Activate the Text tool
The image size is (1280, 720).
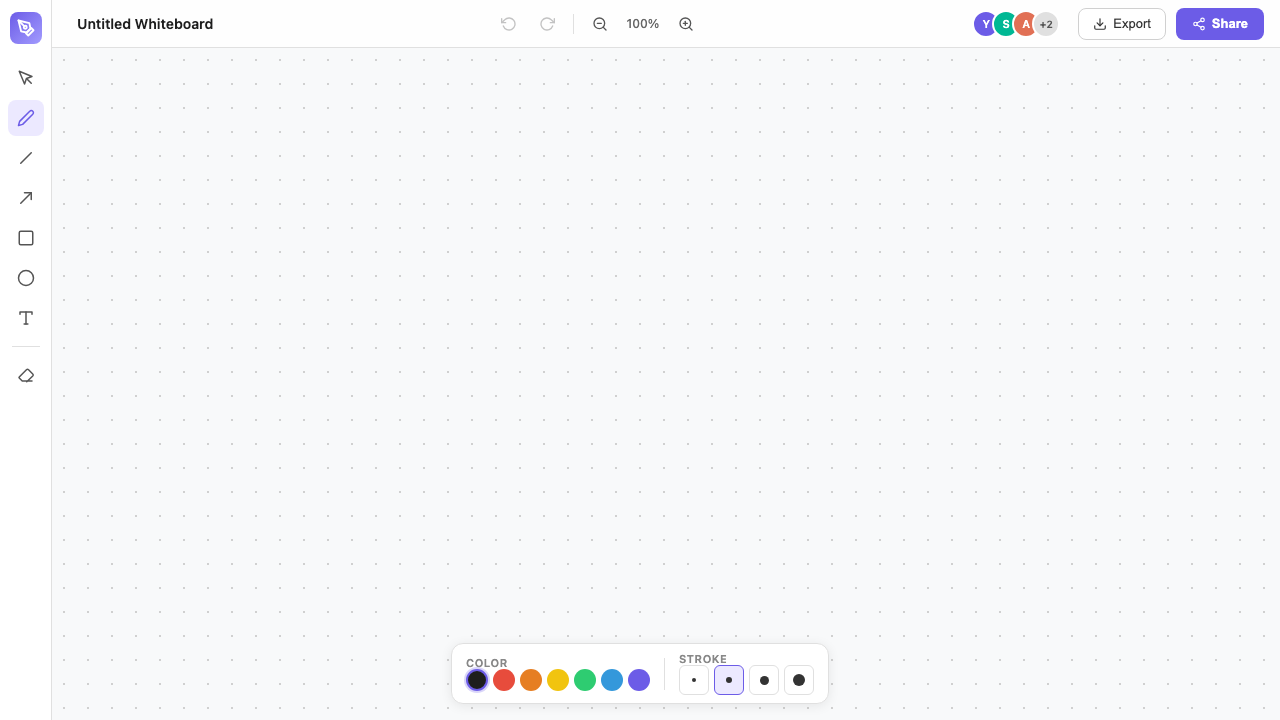pos(26,318)
